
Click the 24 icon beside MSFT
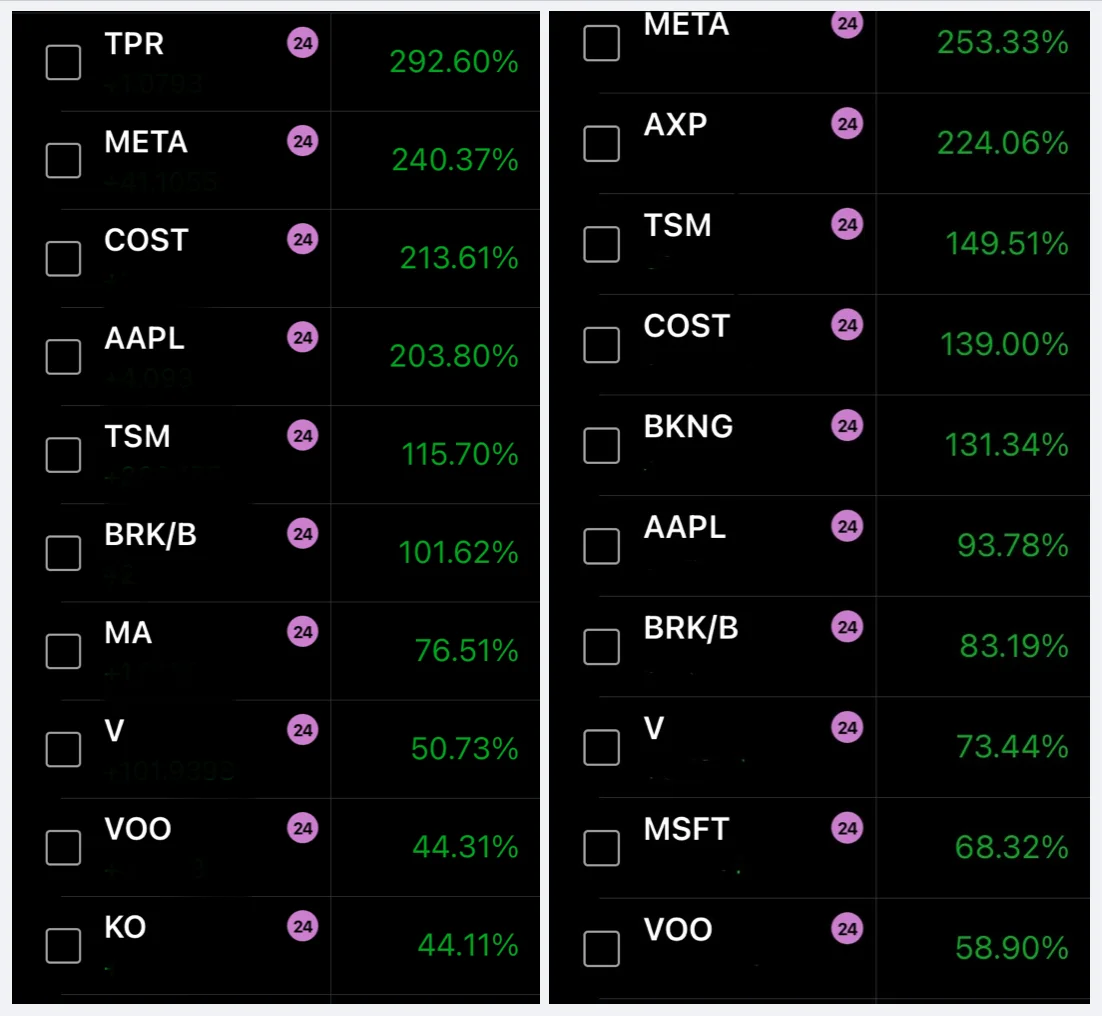847,829
